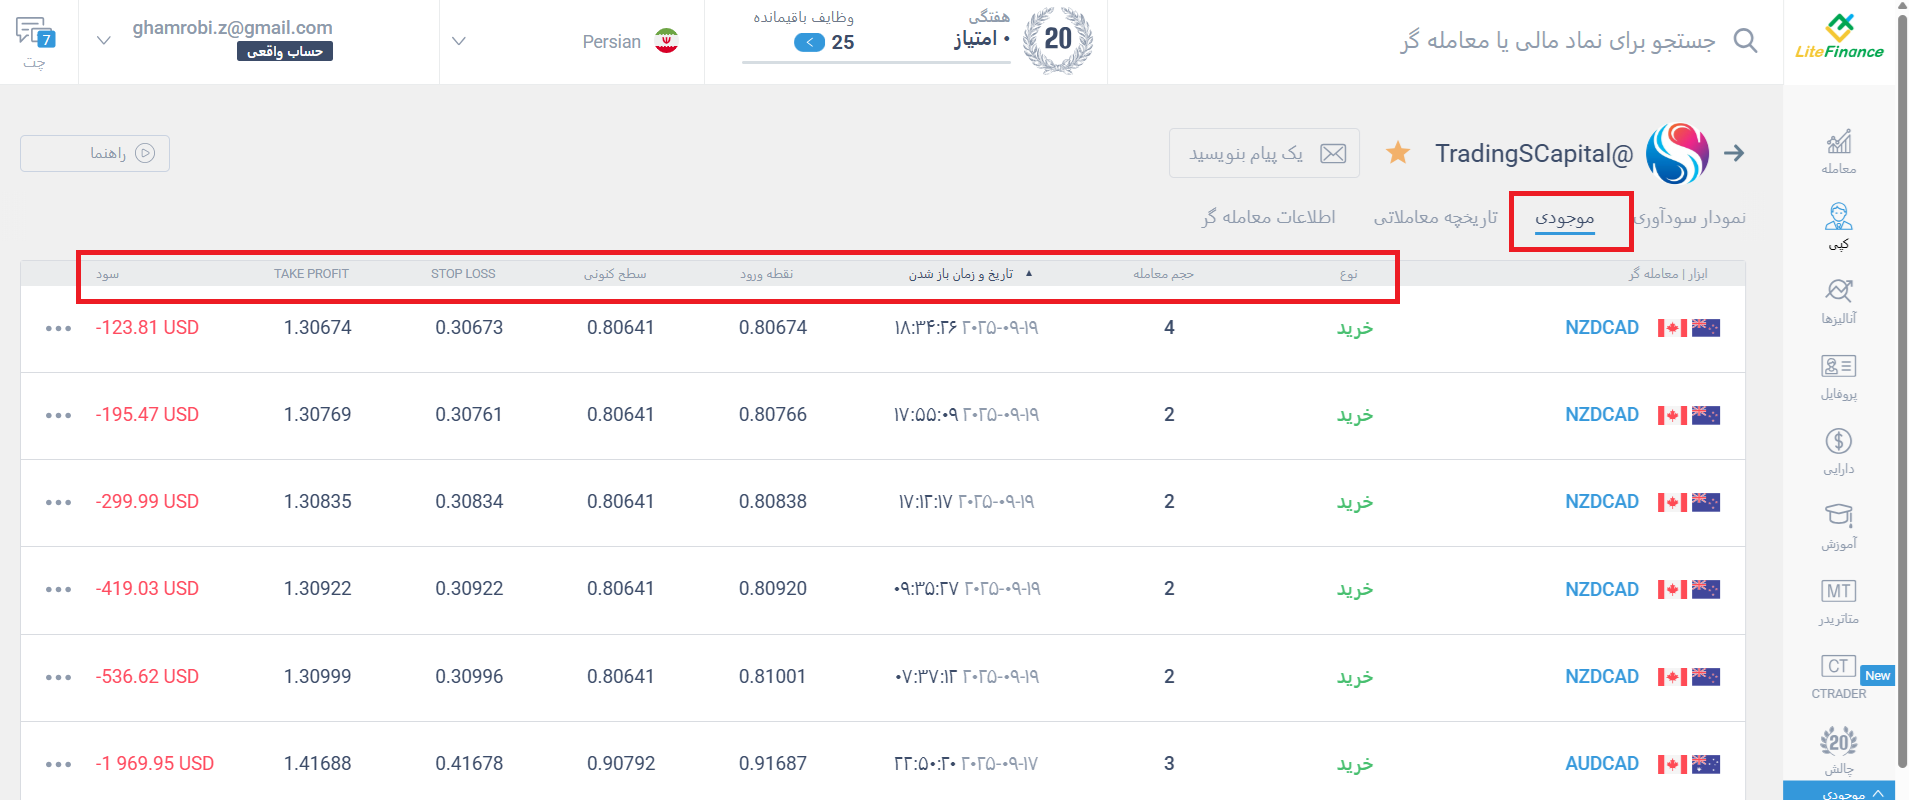The width and height of the screenshot is (1909, 800).
Task: Open the متاتریدر MT sidebar icon
Action: click(x=1838, y=602)
